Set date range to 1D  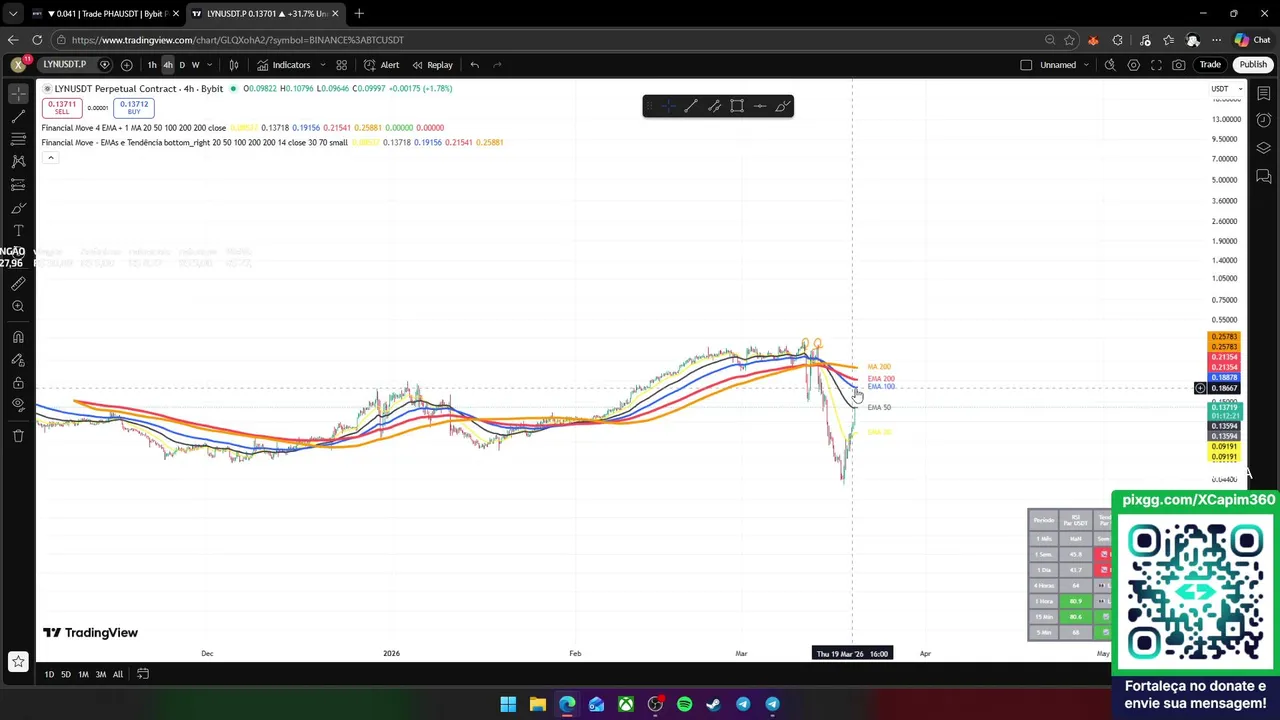click(x=49, y=675)
